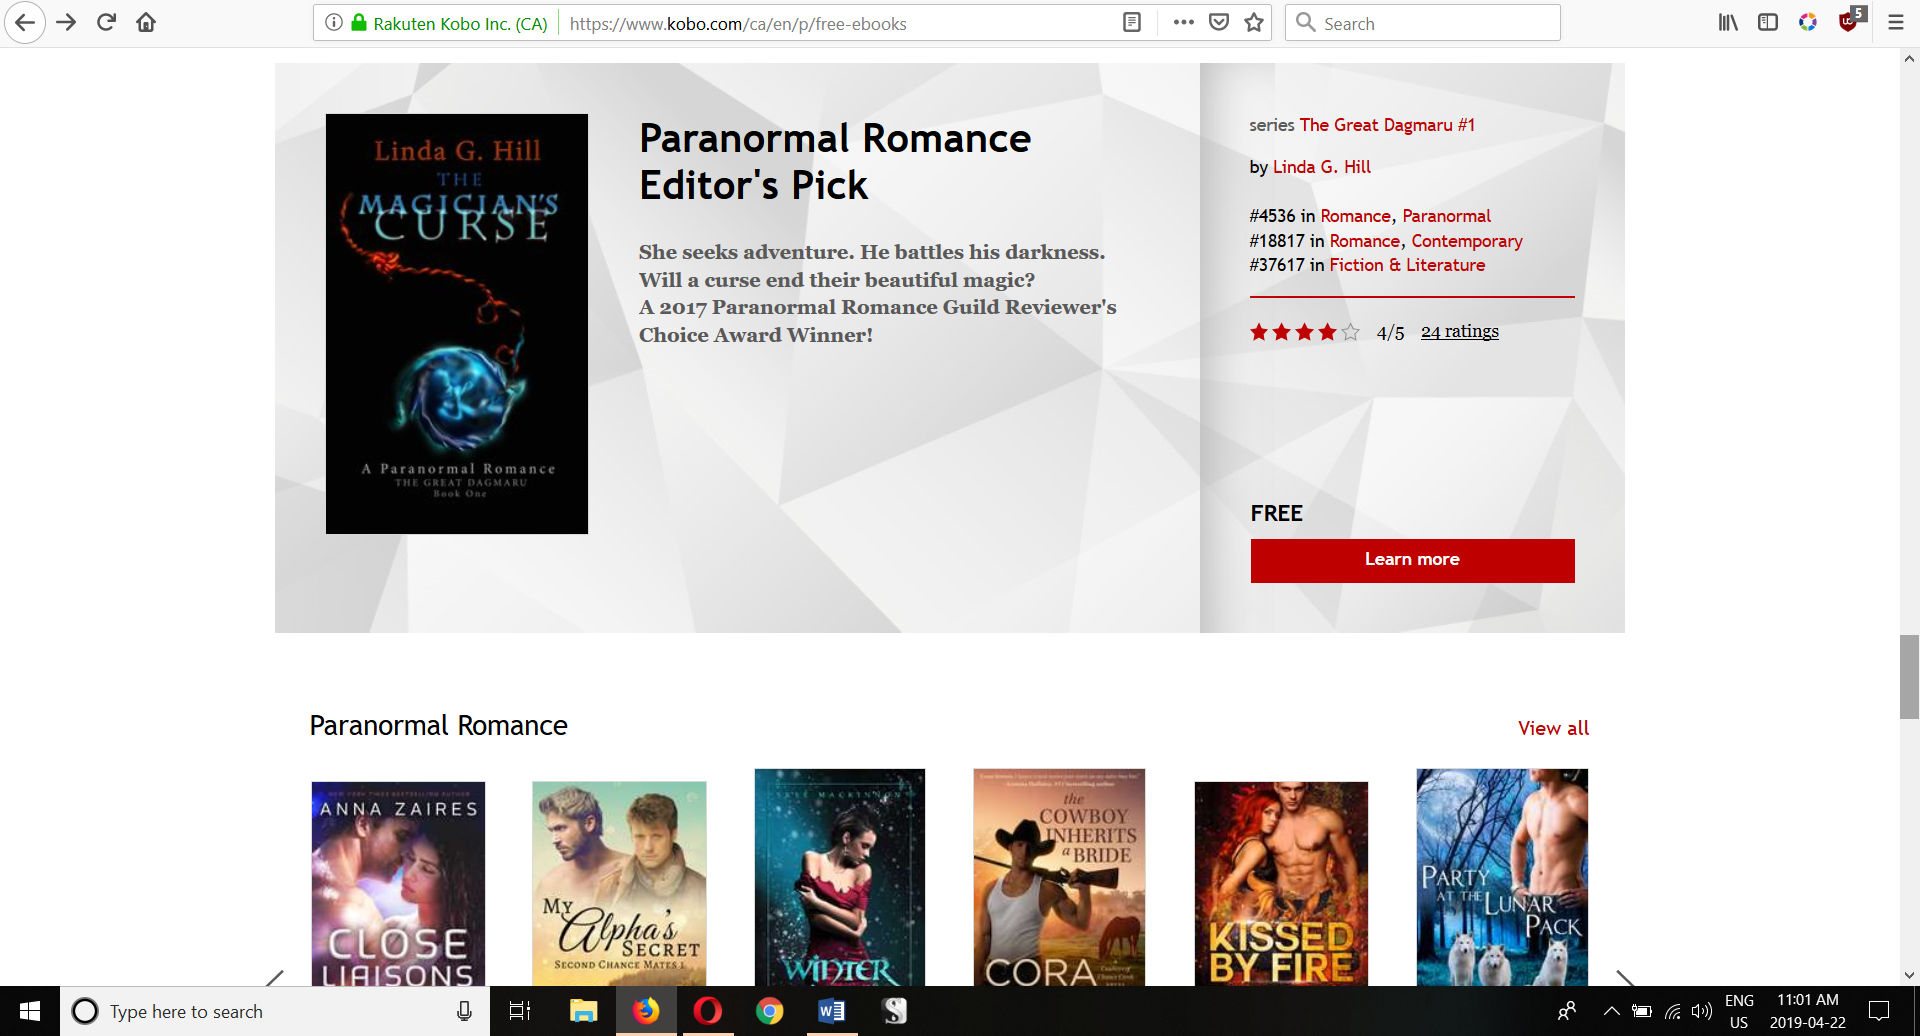This screenshot has height=1036, width=1920.
Task: Go to the browser Home page
Action: 146,22
